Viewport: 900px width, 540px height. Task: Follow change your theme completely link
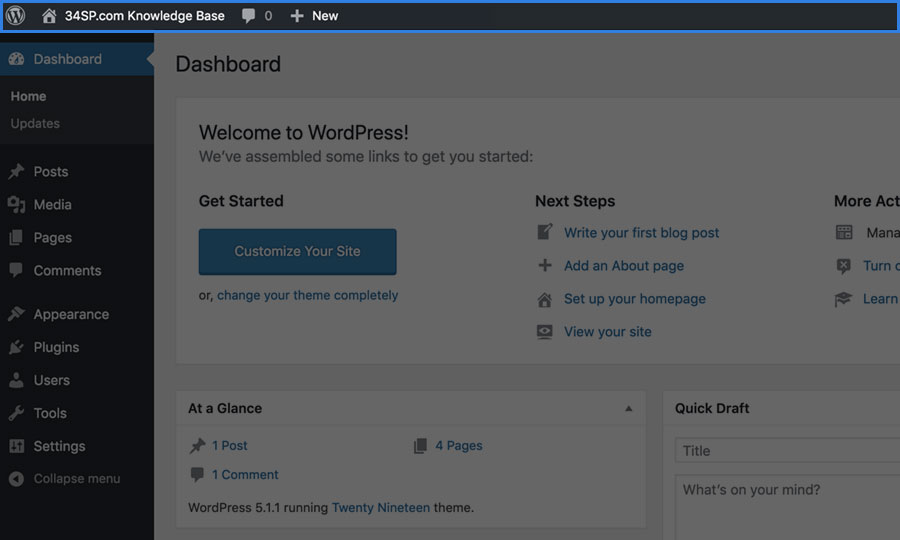point(308,295)
